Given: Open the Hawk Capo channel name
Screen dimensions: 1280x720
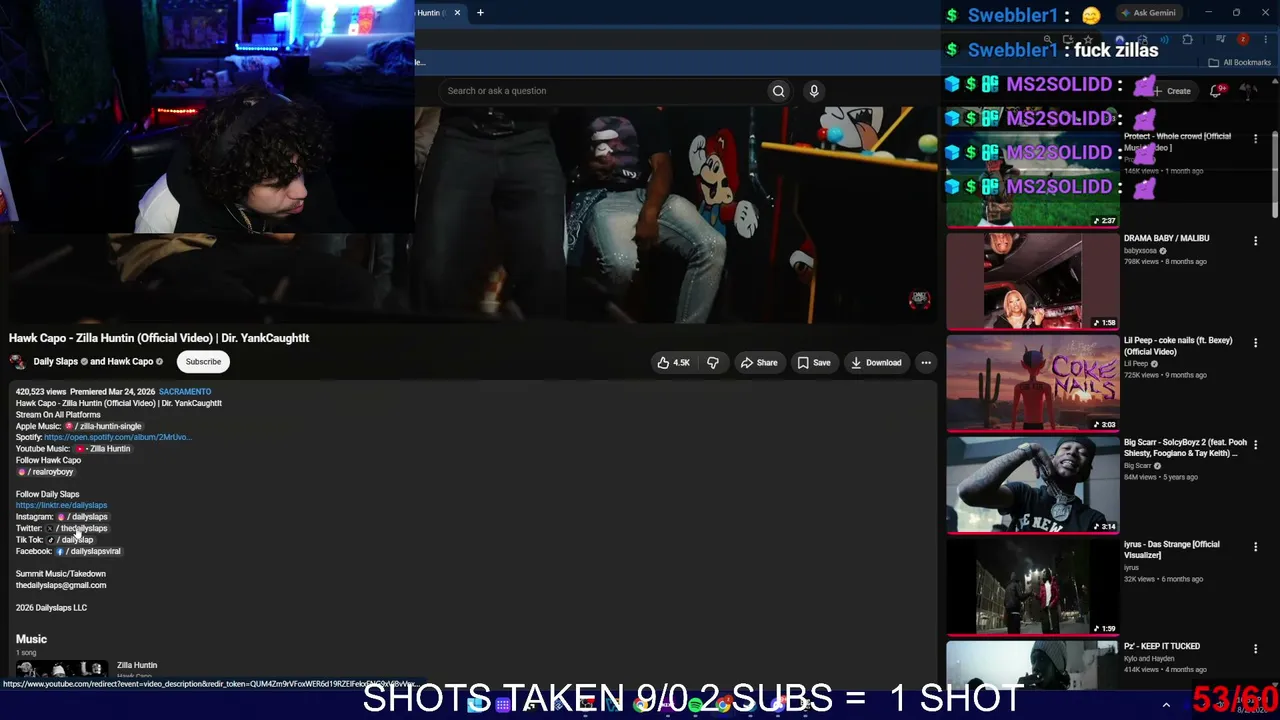Looking at the screenshot, I should [130, 362].
